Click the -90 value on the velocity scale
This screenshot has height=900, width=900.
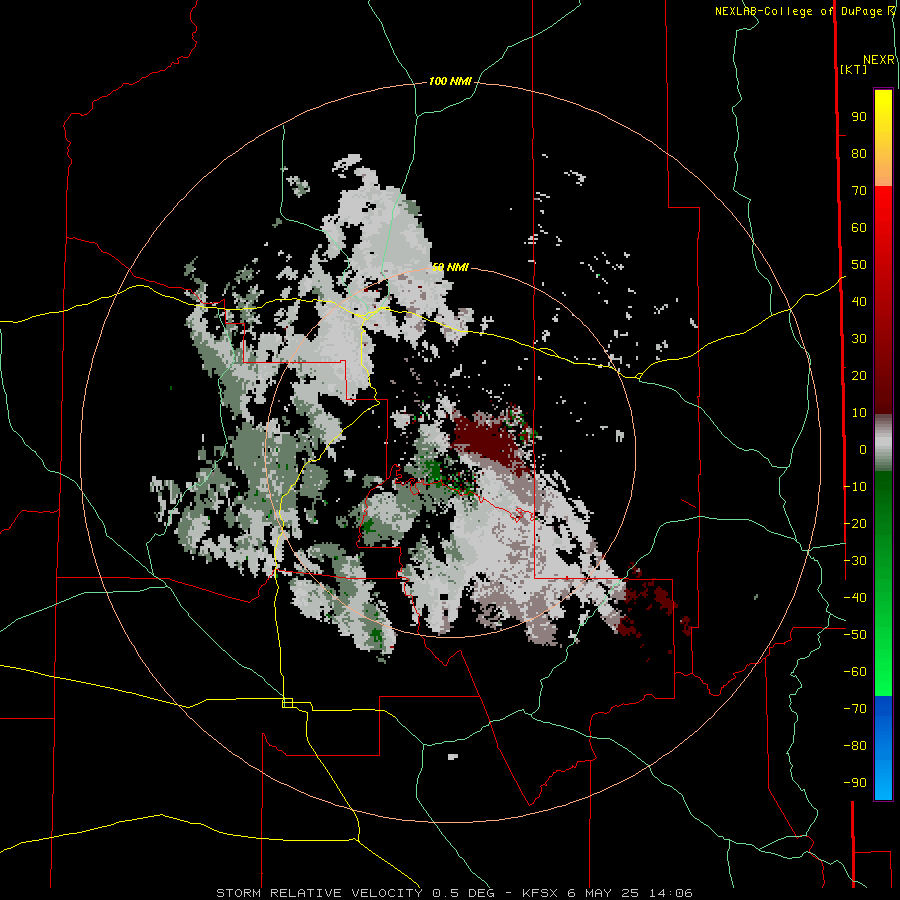click(x=855, y=783)
